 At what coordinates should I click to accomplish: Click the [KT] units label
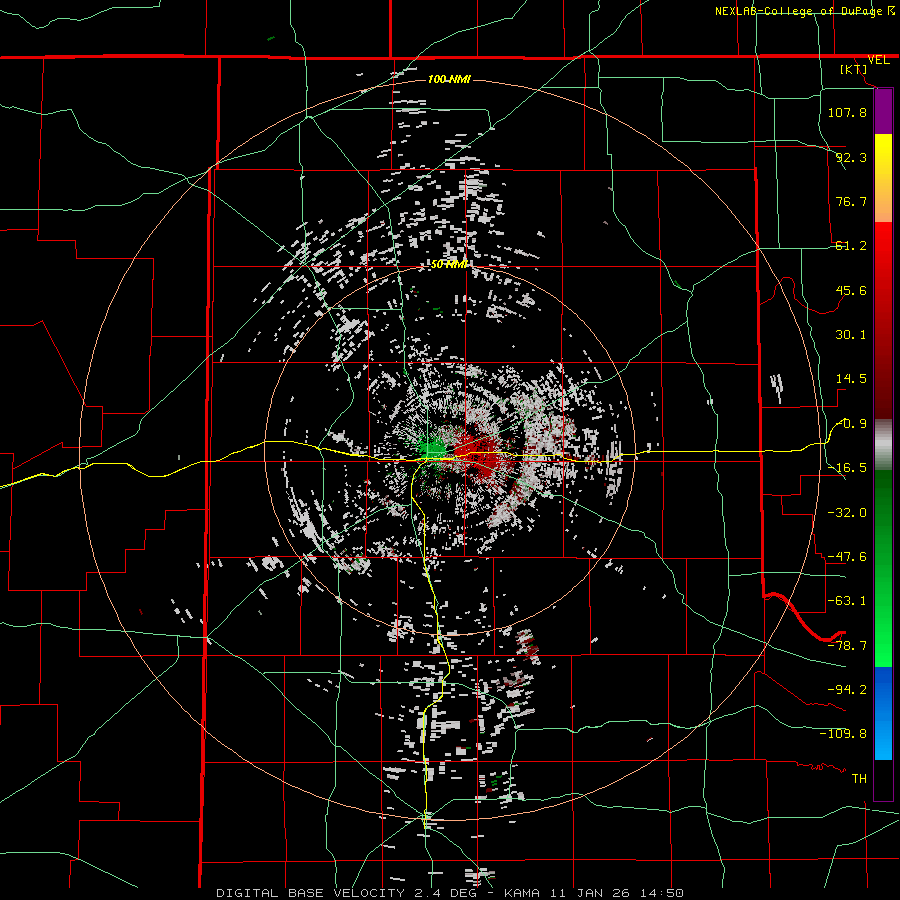[854, 69]
